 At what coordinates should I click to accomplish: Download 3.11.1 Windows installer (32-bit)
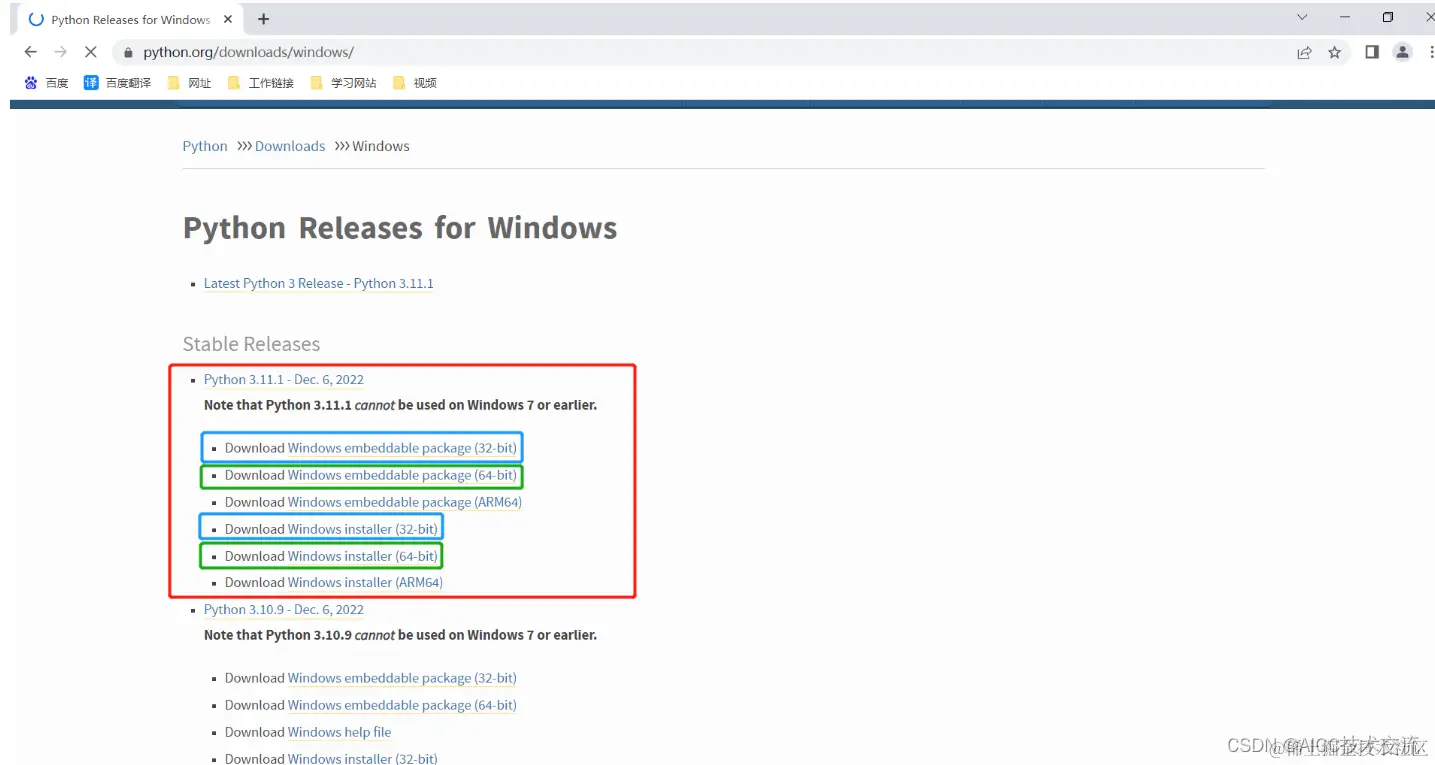point(362,529)
